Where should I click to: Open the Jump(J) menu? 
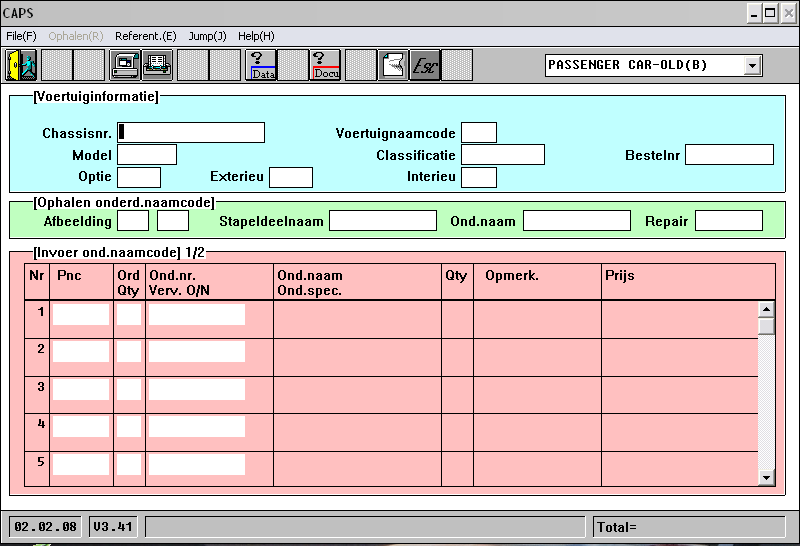(207, 36)
